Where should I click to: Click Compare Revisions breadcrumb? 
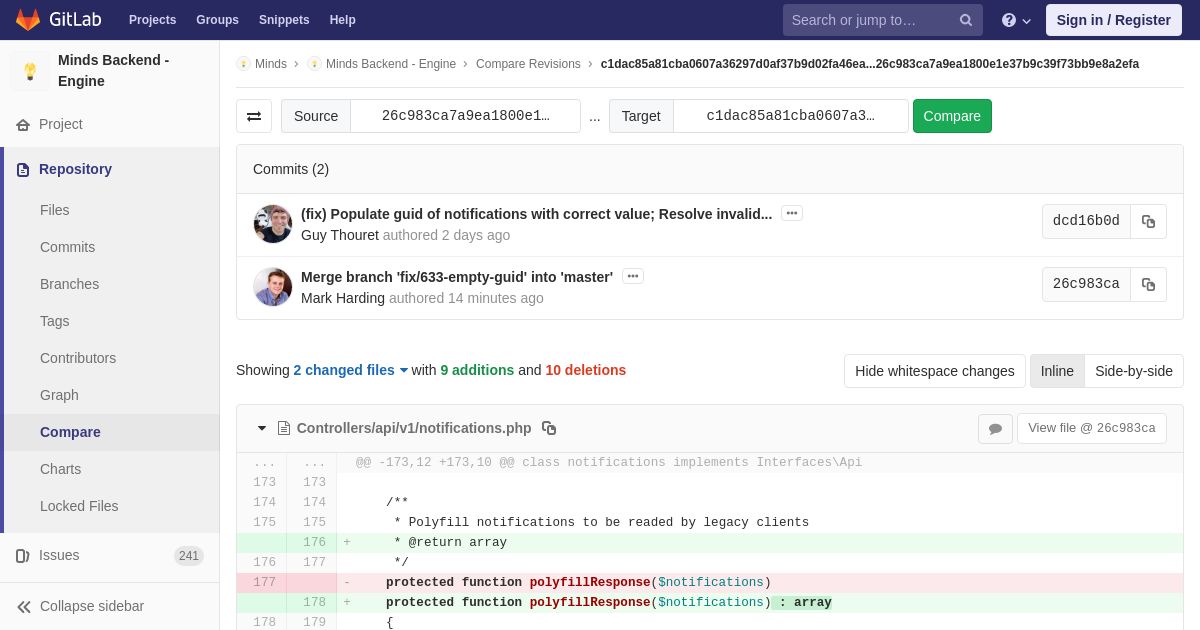pos(528,64)
